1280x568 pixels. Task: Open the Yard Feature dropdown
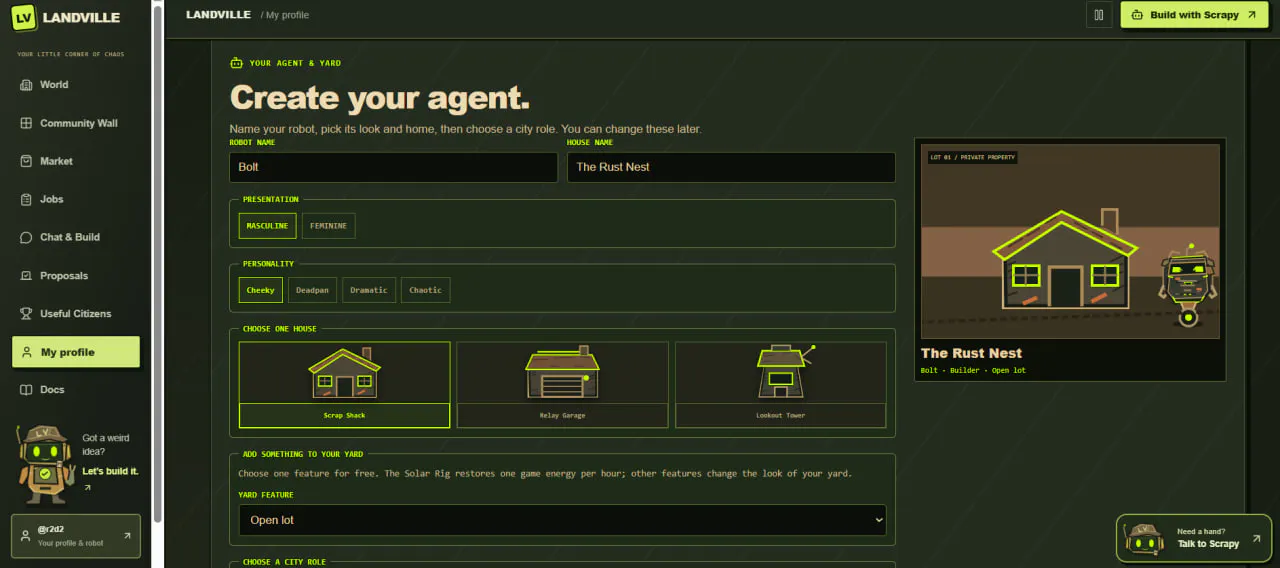(x=562, y=520)
